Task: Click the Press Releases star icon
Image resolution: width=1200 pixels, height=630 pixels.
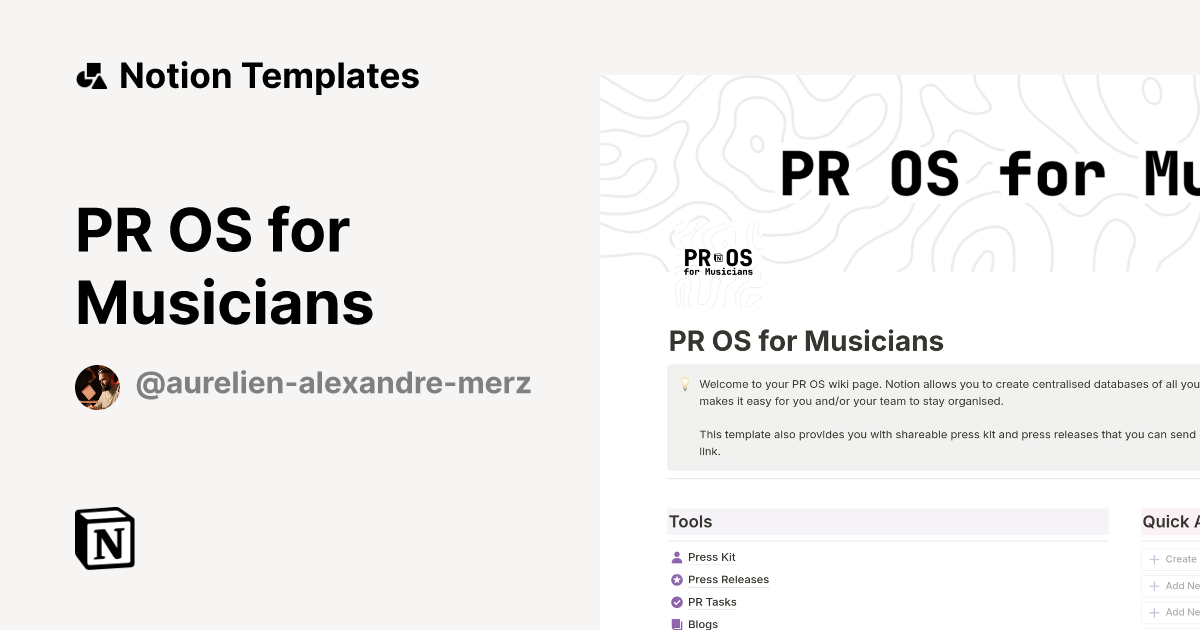Action: 677,580
